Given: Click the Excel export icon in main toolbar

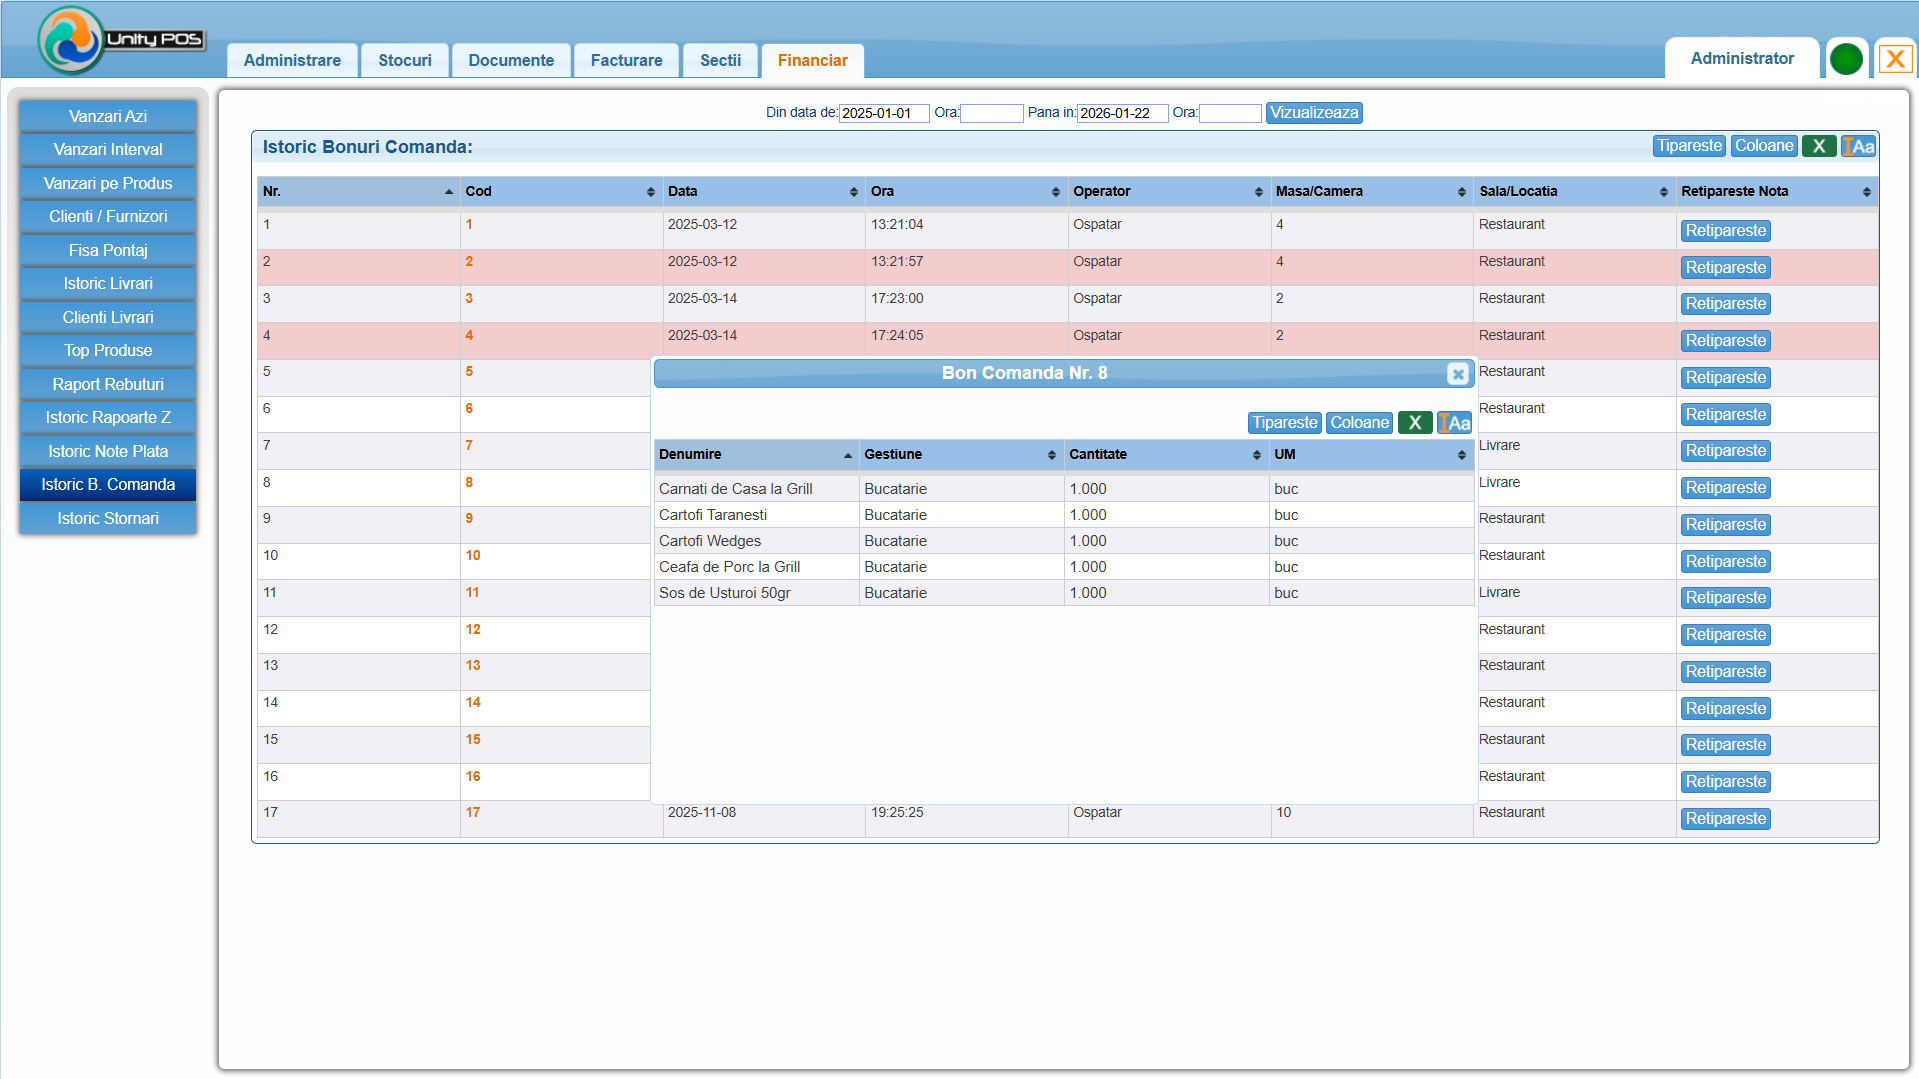Looking at the screenshot, I should tap(1818, 146).
